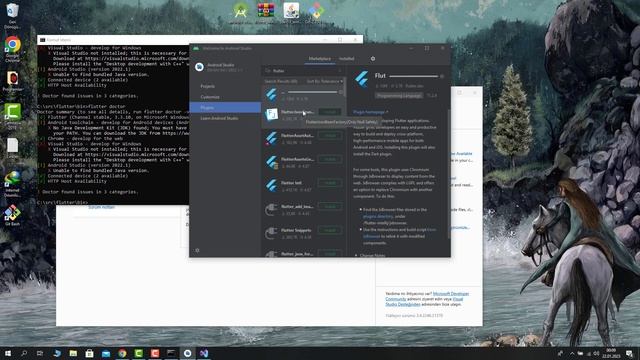Open Microsoft Edge from the taskbar
The height and width of the screenshot is (360, 640).
pyautogui.click(x=57, y=353)
